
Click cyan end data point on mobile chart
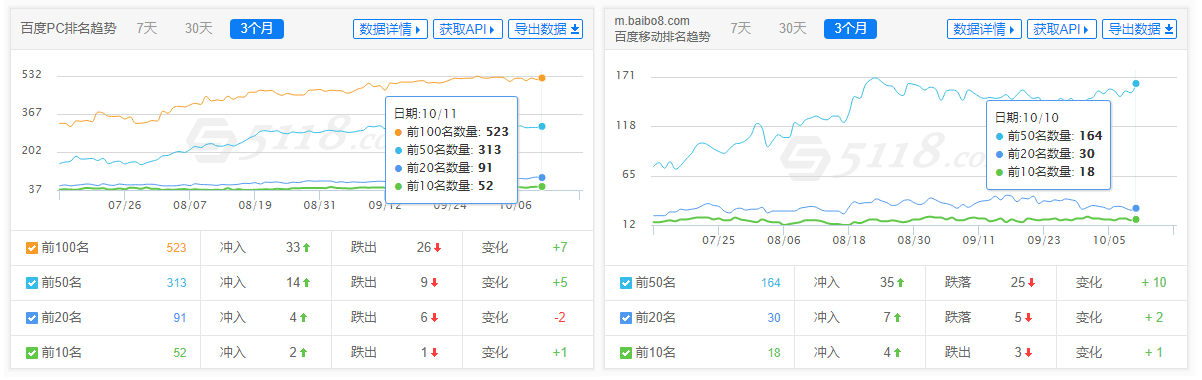[1136, 84]
